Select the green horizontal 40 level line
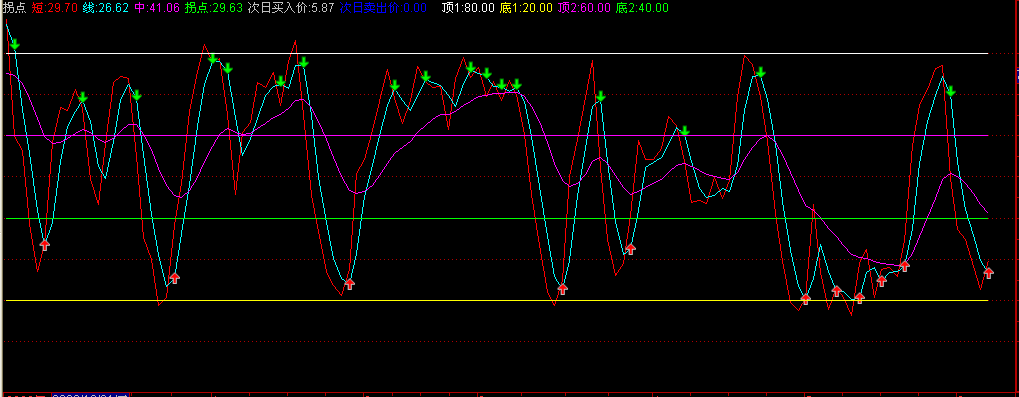This screenshot has height=397, width=1019. (497, 219)
